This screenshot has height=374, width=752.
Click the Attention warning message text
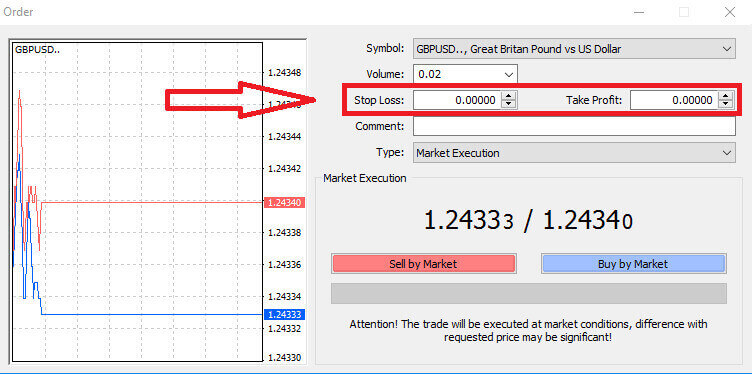528,330
